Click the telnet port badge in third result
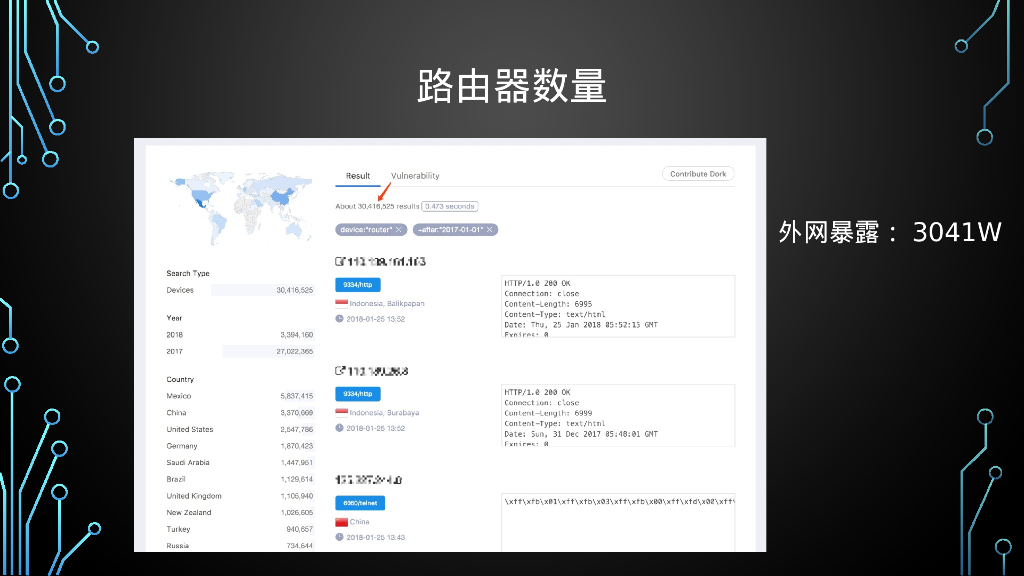Image resolution: width=1024 pixels, height=576 pixels. tap(360, 503)
